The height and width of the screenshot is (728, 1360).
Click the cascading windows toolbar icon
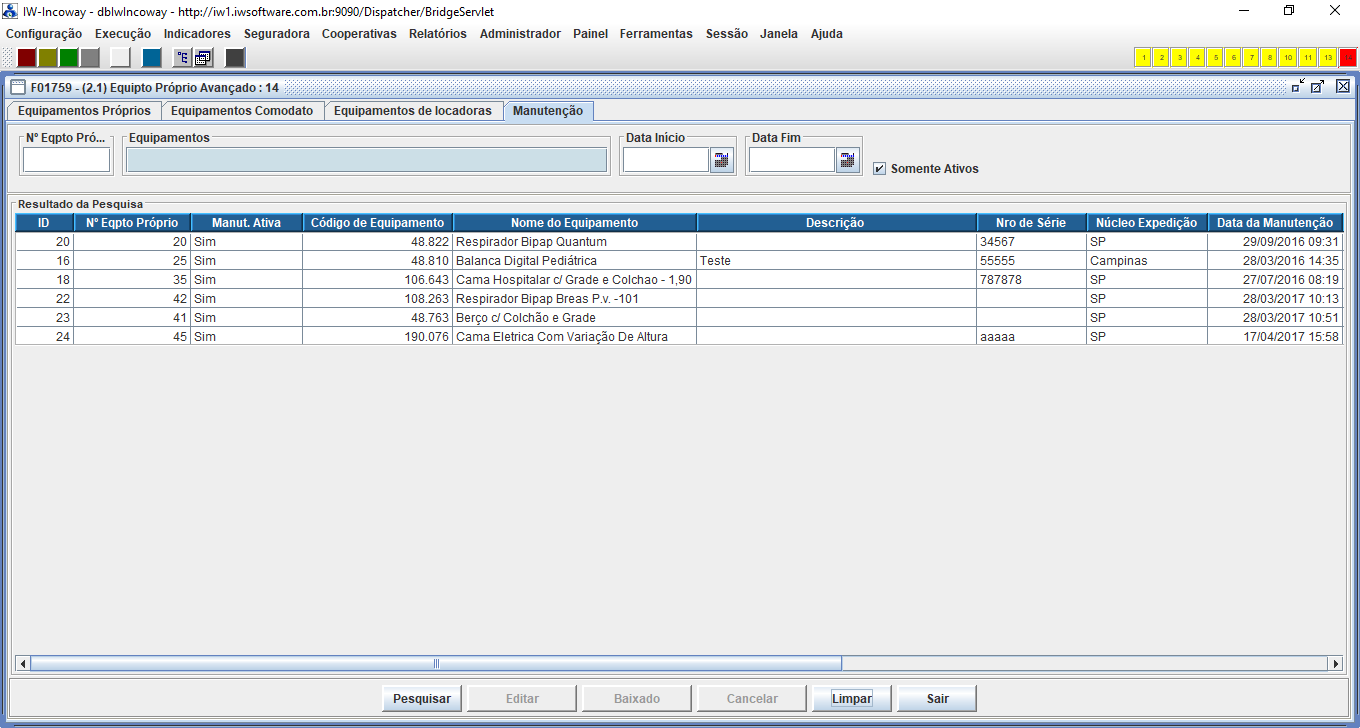(x=203, y=57)
